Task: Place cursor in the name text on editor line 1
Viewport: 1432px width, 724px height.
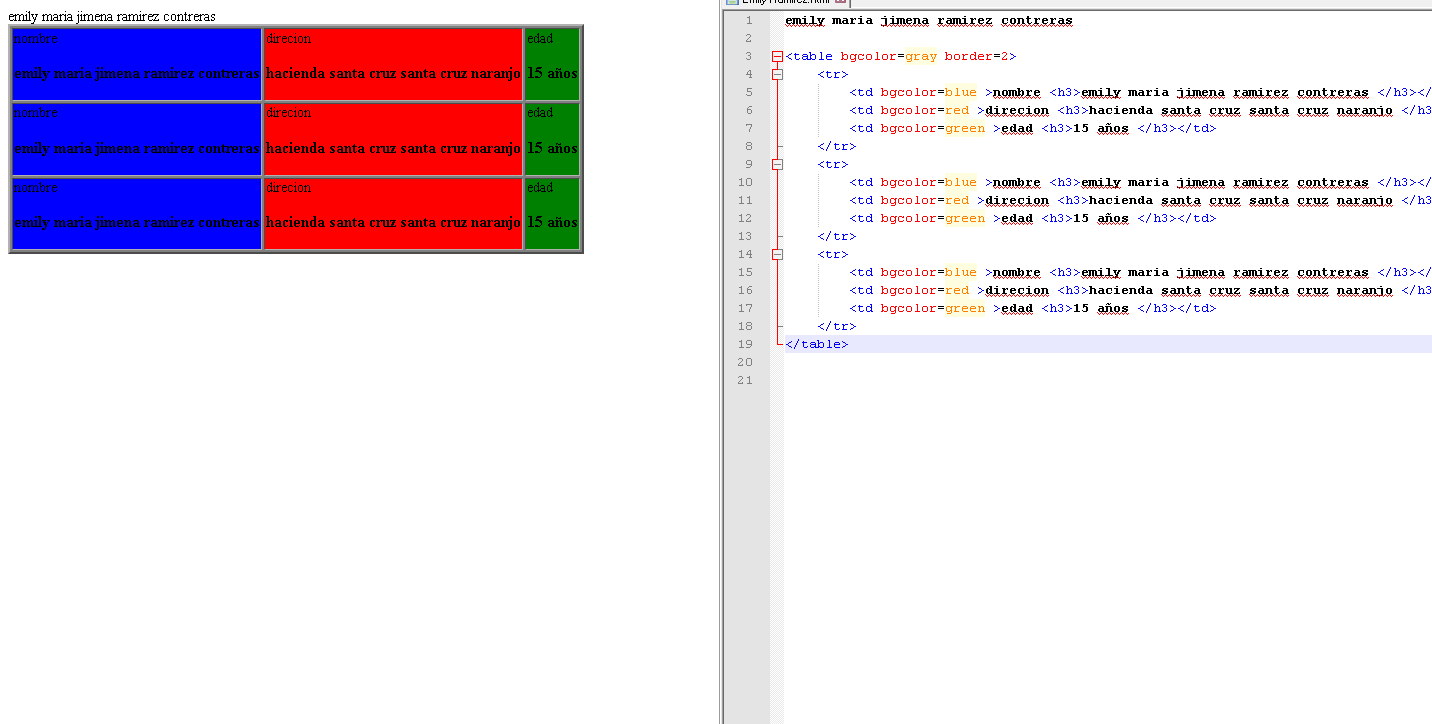Action: (x=929, y=21)
